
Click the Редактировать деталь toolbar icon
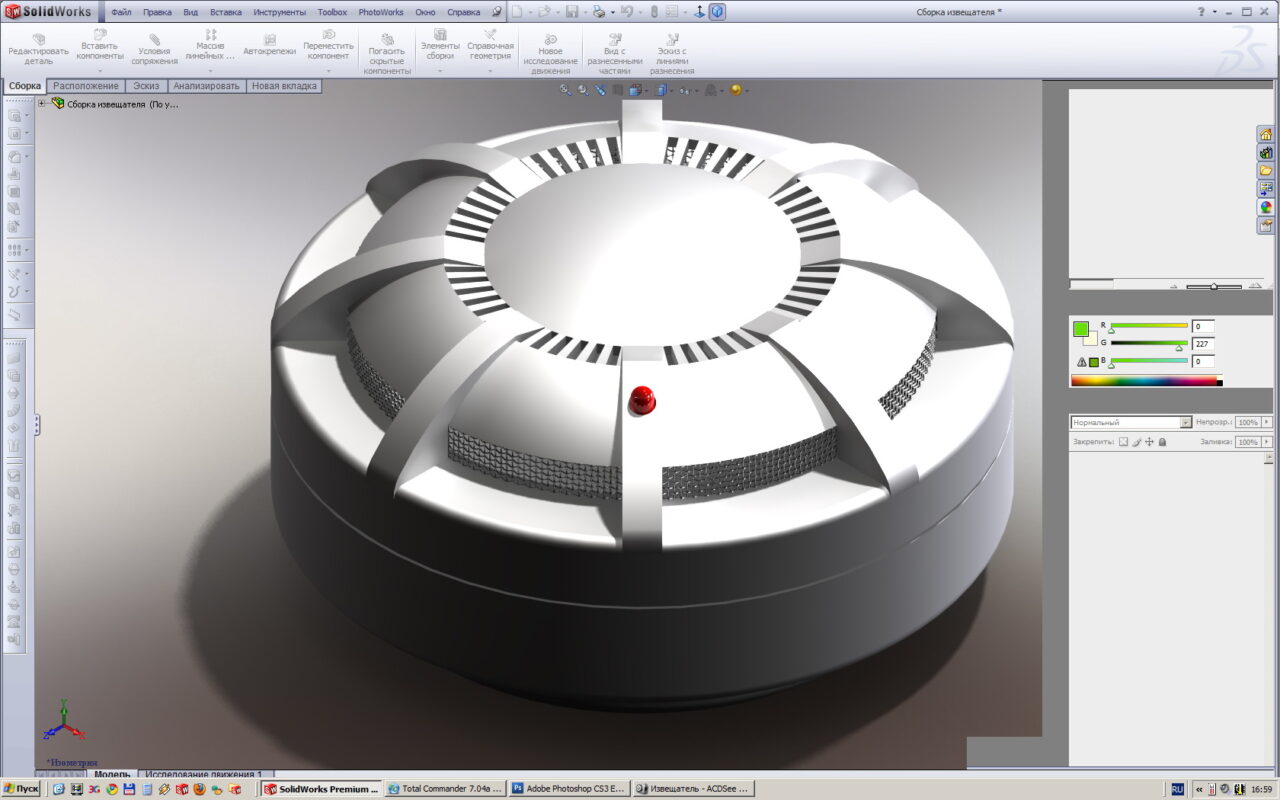pos(39,48)
